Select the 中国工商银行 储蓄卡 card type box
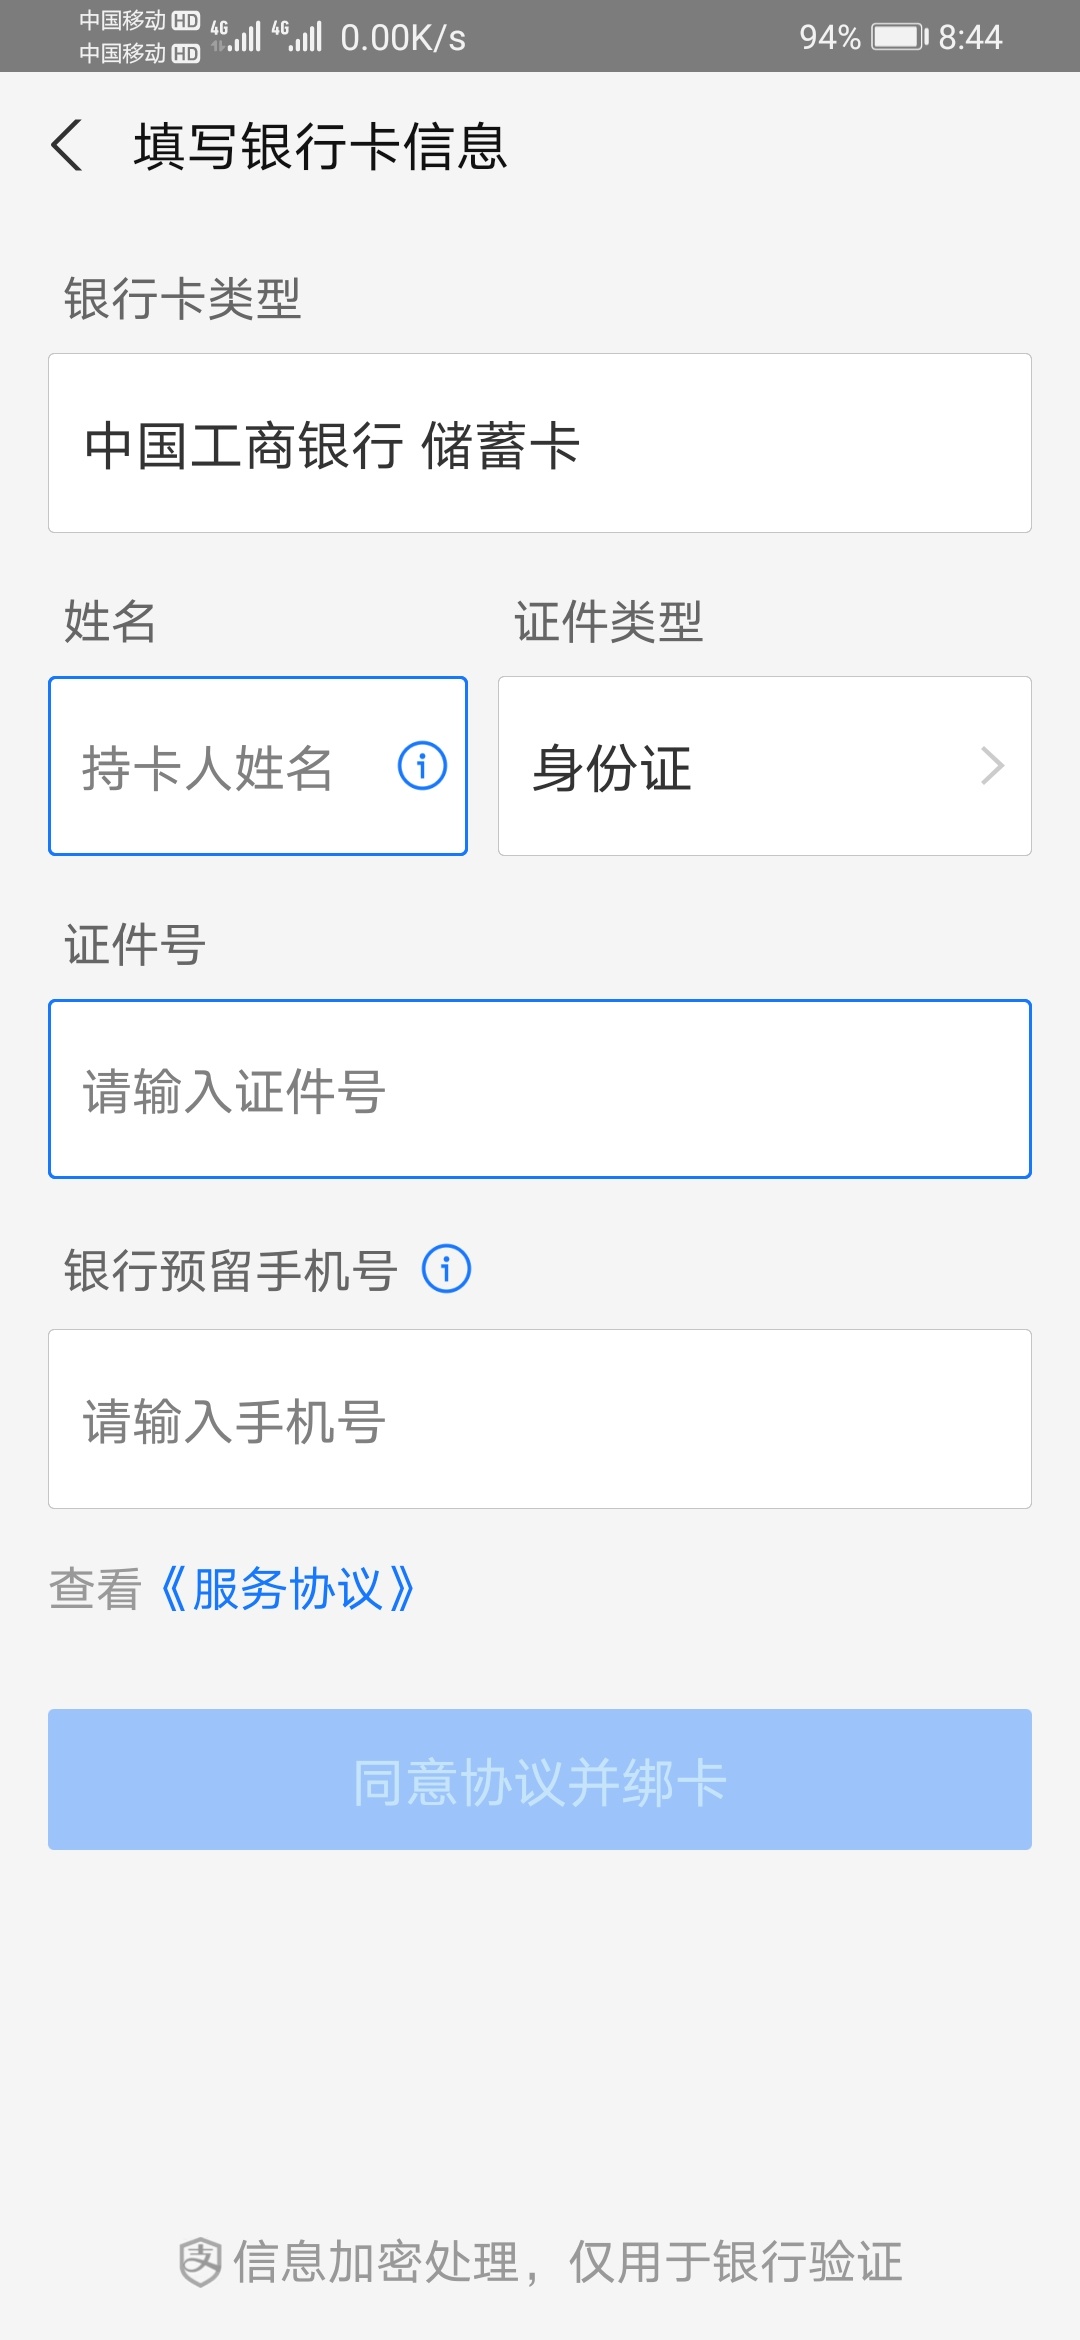The width and height of the screenshot is (1080, 2340). pos(540,443)
